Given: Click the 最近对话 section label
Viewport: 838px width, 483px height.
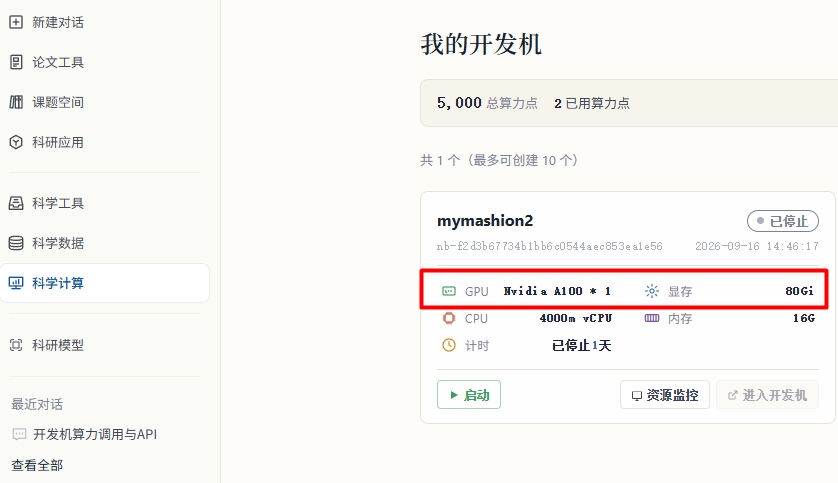Looking at the screenshot, I should click(37, 404).
